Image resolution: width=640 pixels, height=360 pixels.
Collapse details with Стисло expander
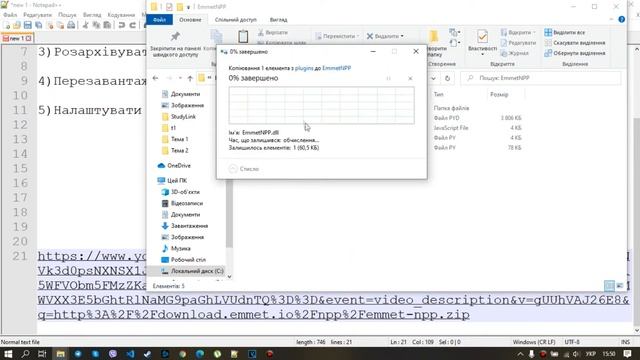(x=244, y=169)
